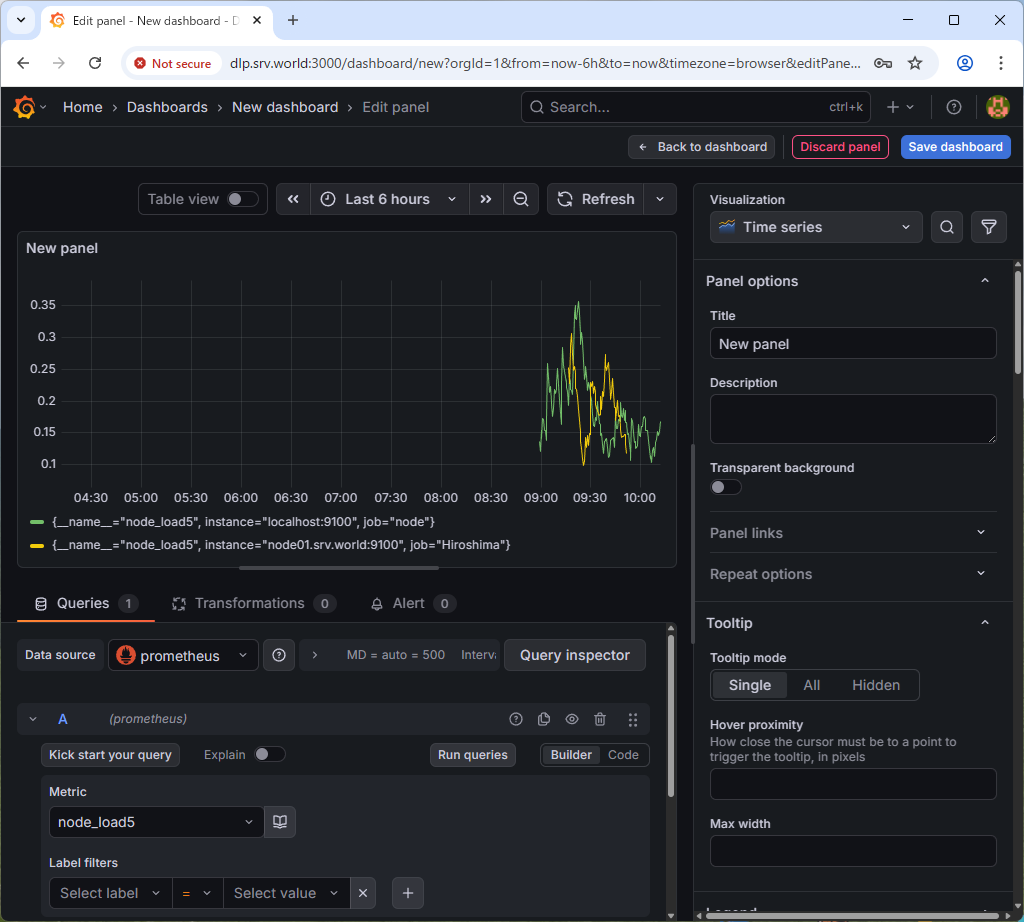Open the refresh interval dropdown arrow
The height and width of the screenshot is (922, 1024).
click(660, 199)
